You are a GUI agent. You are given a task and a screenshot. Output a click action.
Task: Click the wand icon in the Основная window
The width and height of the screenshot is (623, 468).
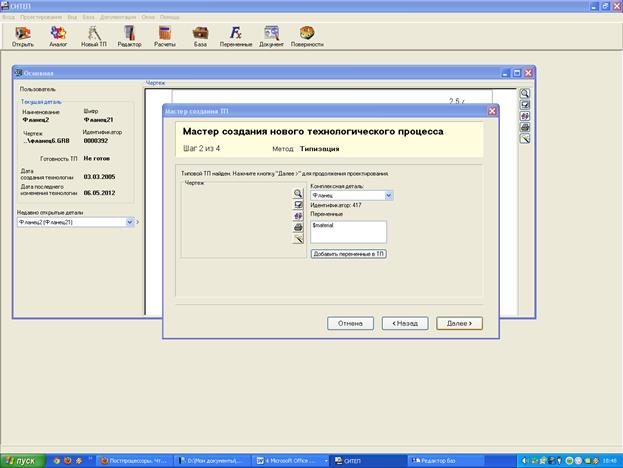click(525, 139)
